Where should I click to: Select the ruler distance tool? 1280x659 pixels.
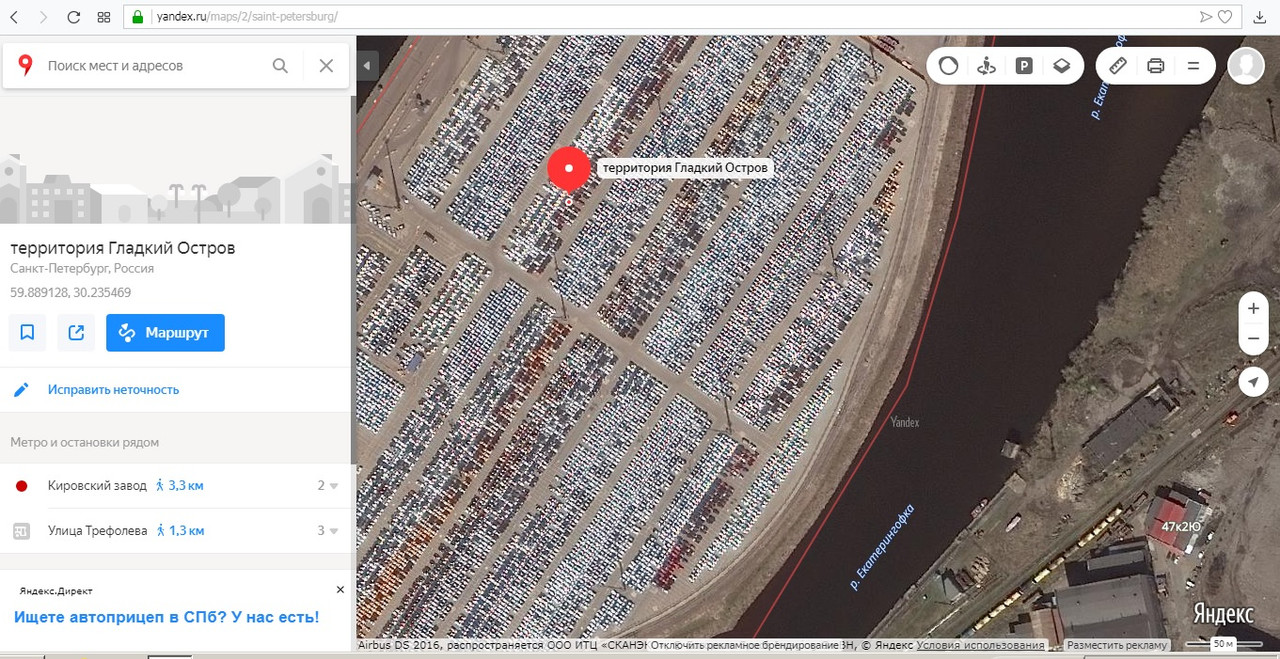pos(1118,66)
